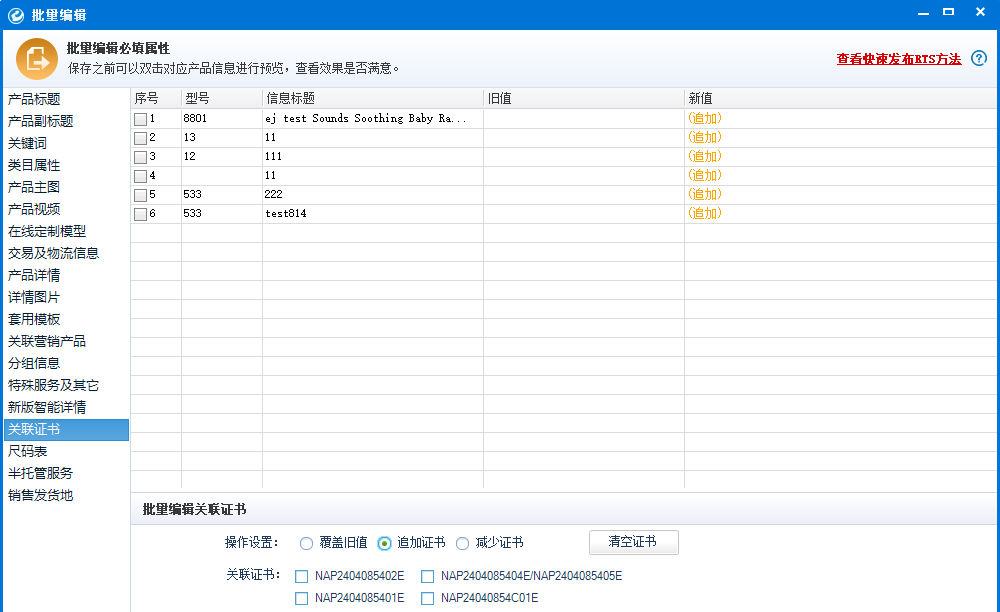The height and width of the screenshot is (612, 1000).
Task: Go to 分组信息 section
Action: tap(34, 363)
